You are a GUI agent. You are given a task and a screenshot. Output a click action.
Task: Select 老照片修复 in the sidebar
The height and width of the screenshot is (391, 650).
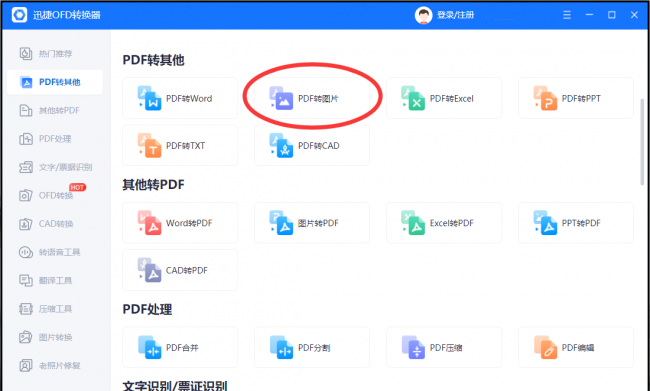tap(55, 366)
